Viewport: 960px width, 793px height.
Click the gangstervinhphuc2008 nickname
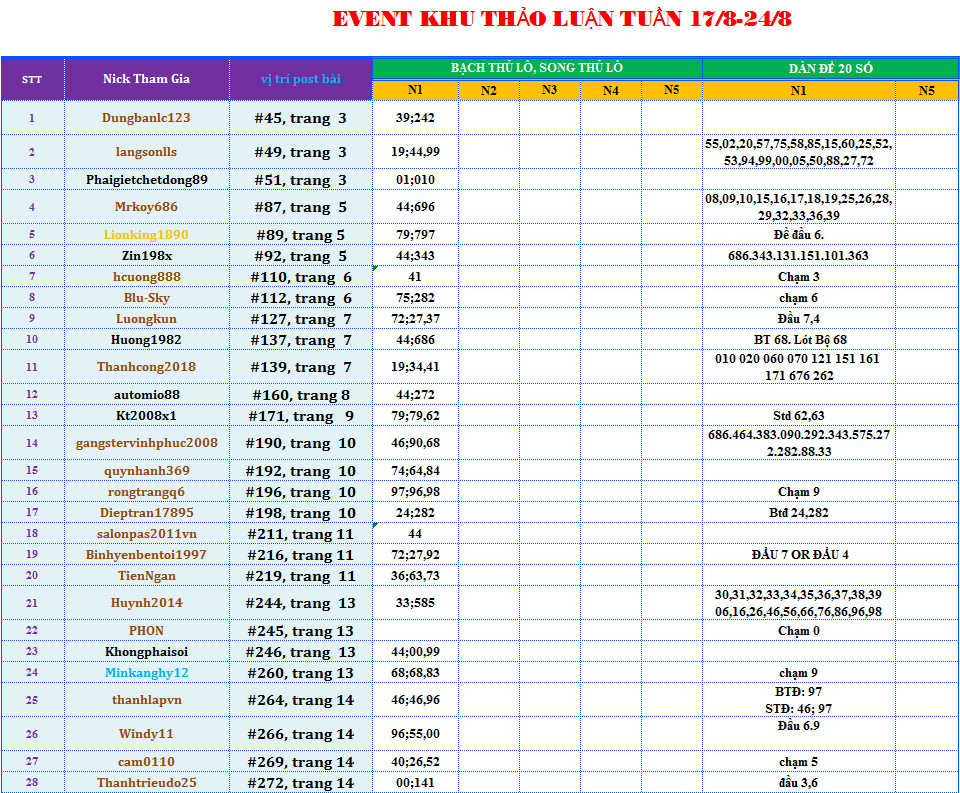point(146,443)
